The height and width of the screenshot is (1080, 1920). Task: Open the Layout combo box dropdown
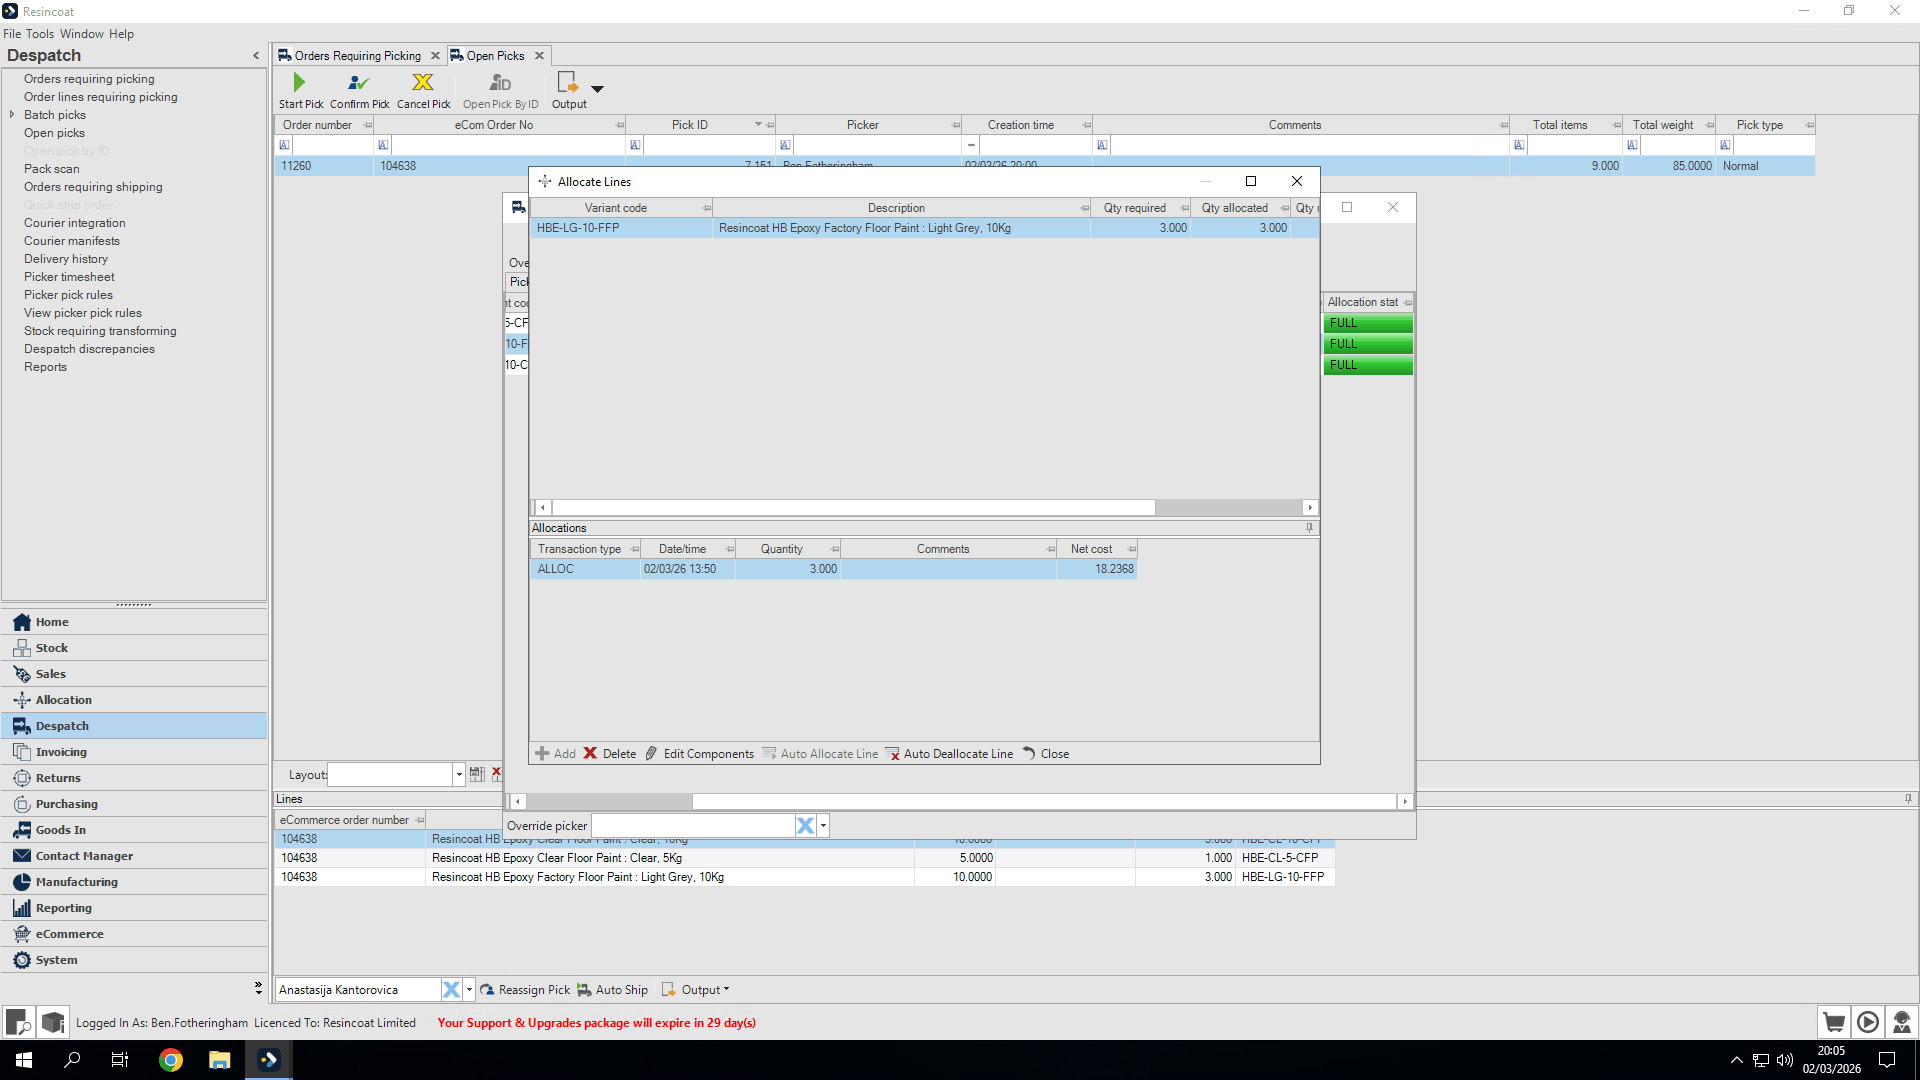point(459,774)
